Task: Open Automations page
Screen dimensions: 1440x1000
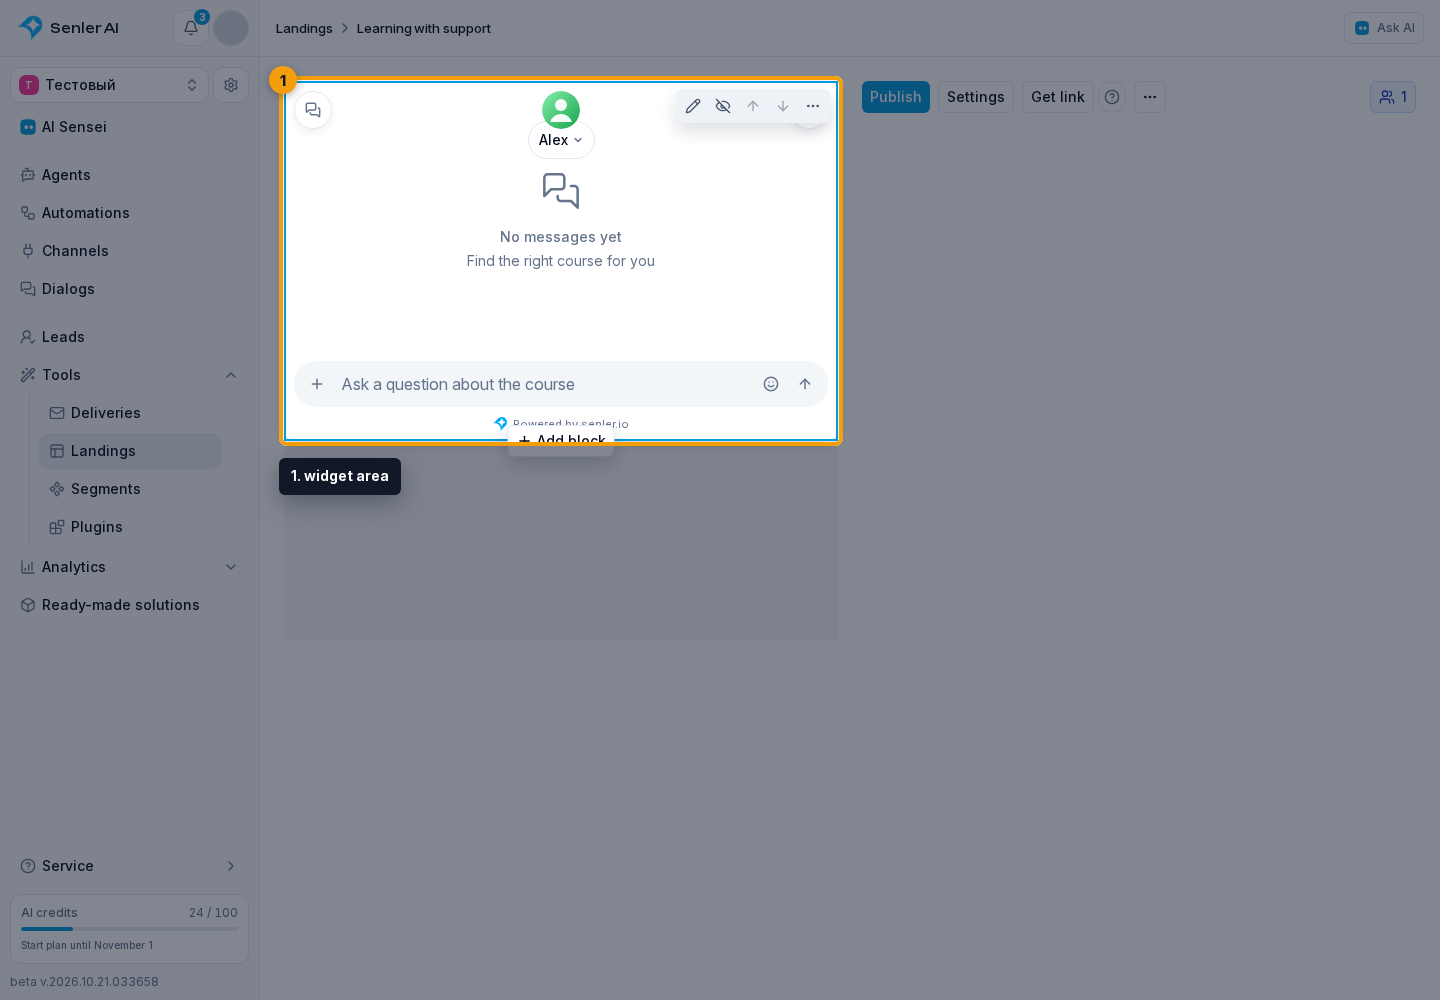Action: [x=130, y=213]
